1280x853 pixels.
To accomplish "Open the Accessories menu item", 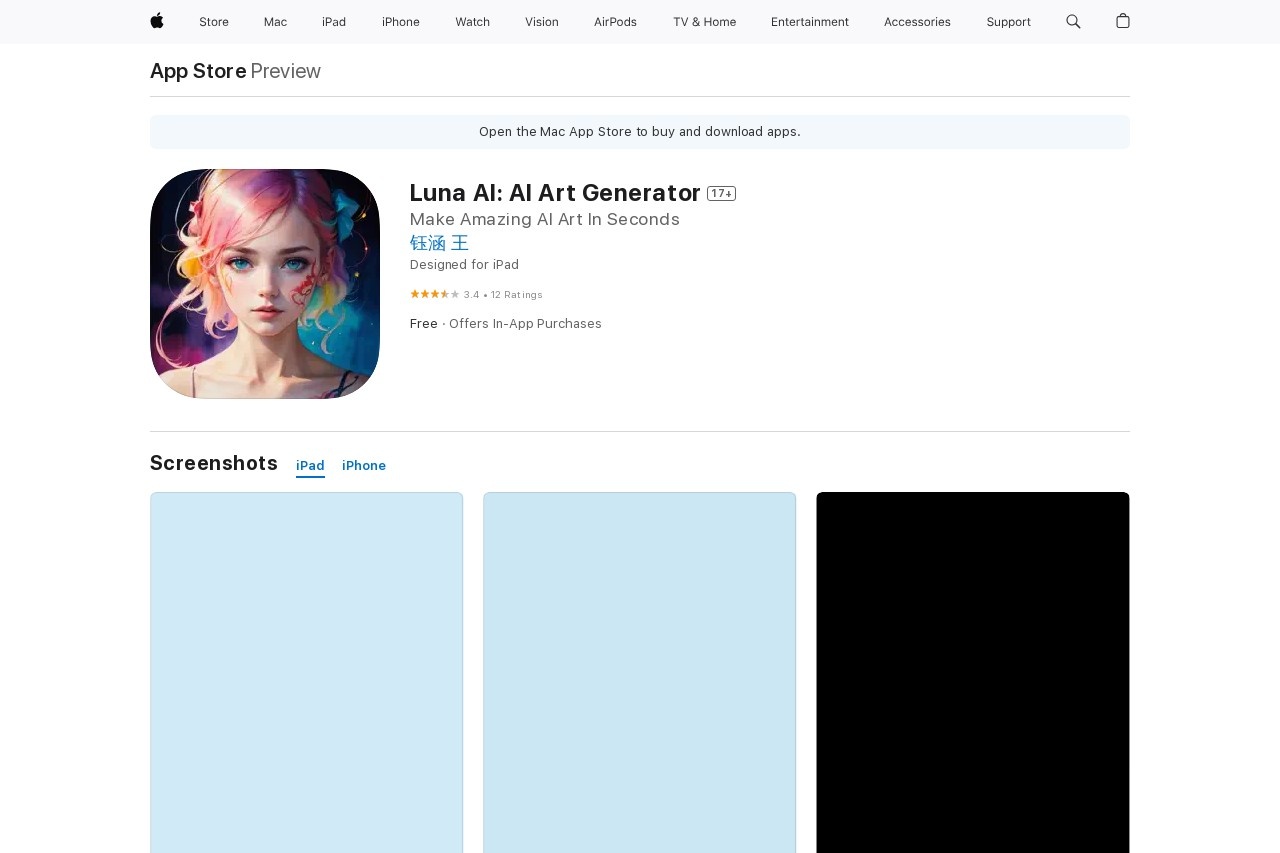I will (917, 22).
